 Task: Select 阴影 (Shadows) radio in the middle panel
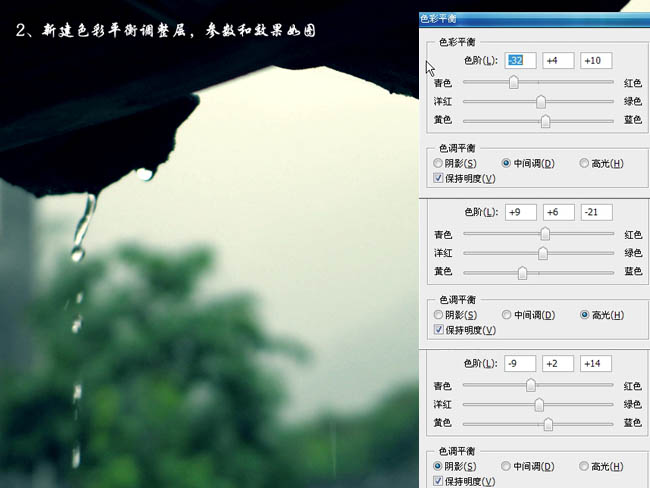point(439,315)
